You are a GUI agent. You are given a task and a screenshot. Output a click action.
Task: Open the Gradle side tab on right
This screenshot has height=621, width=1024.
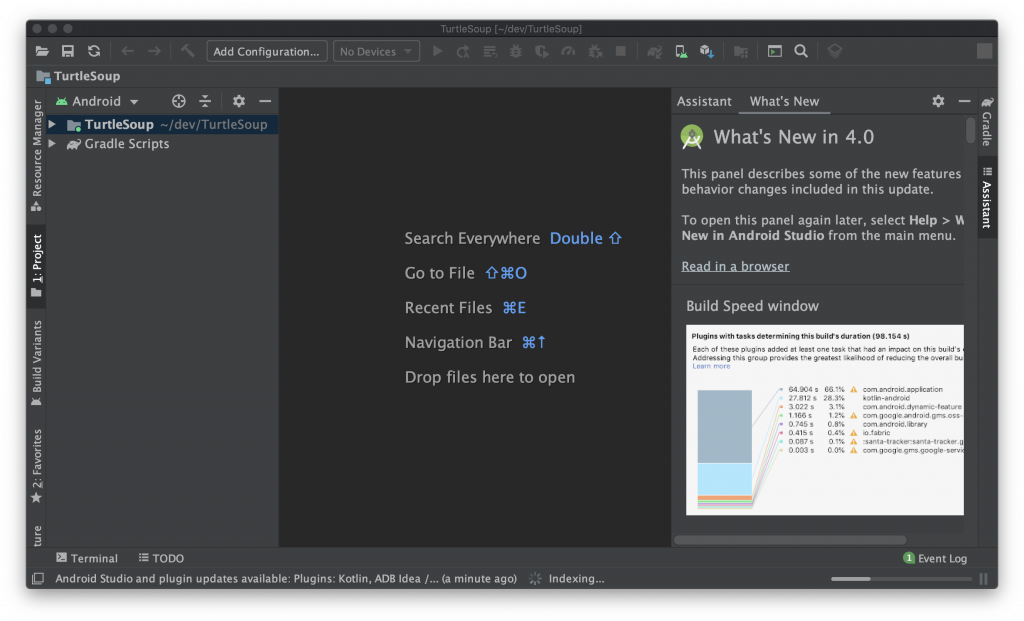(x=987, y=121)
